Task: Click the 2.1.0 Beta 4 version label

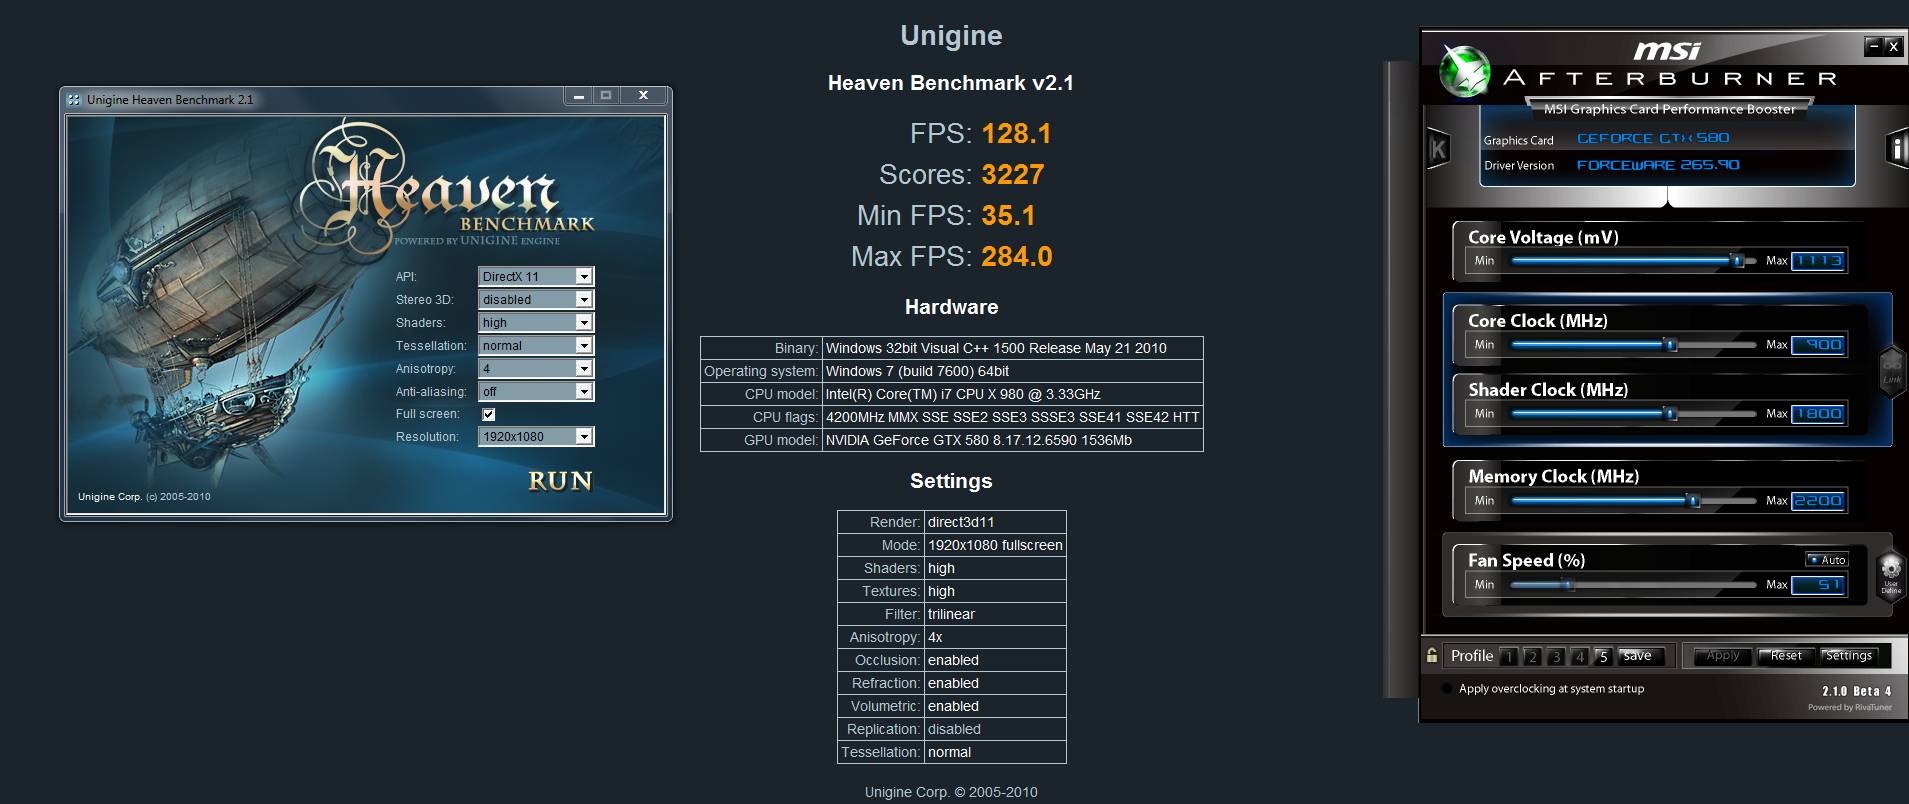Action: point(1856,691)
